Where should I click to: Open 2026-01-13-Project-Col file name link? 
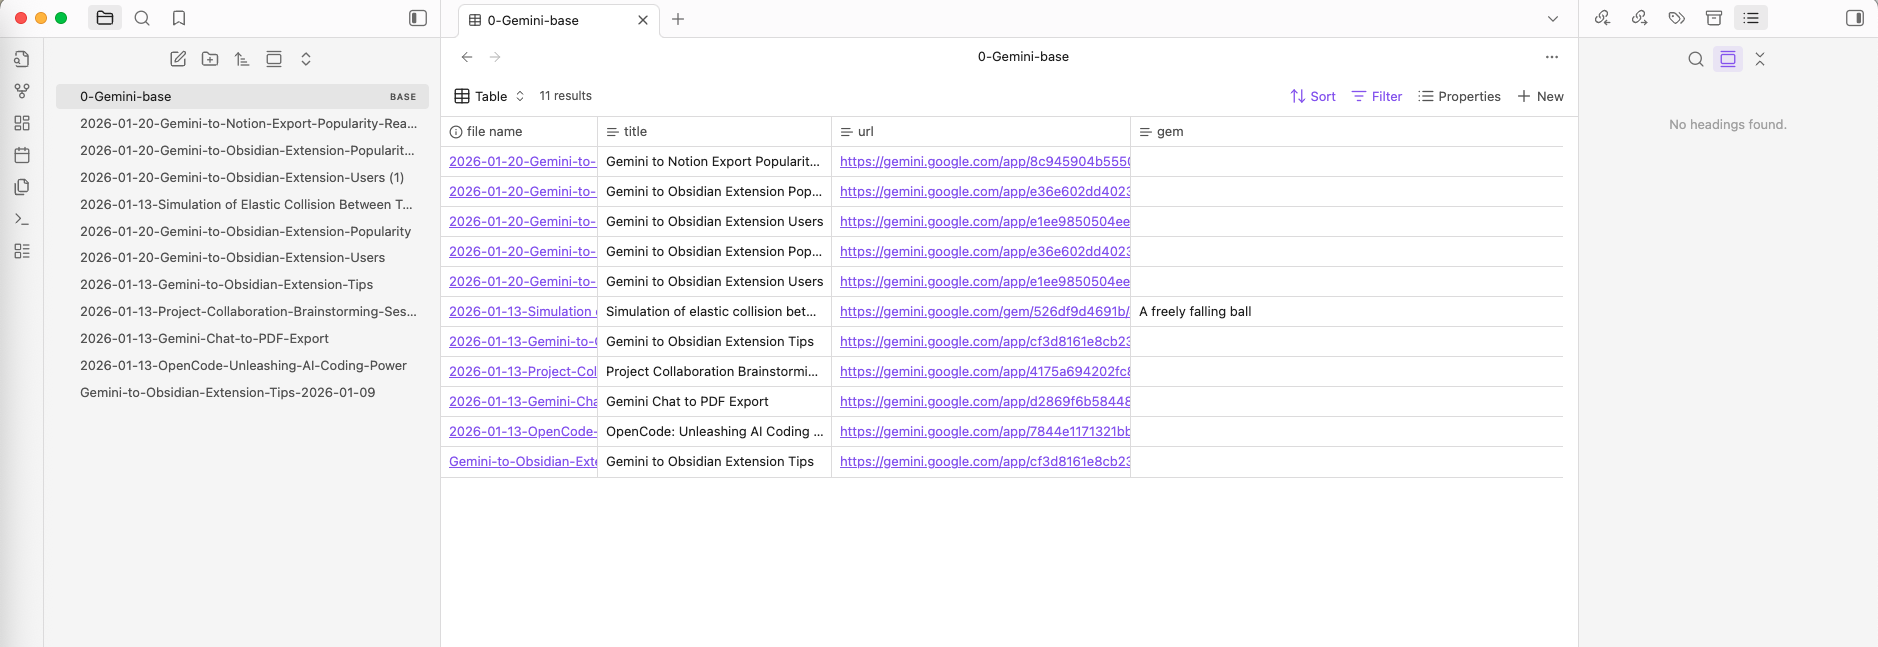tap(523, 371)
